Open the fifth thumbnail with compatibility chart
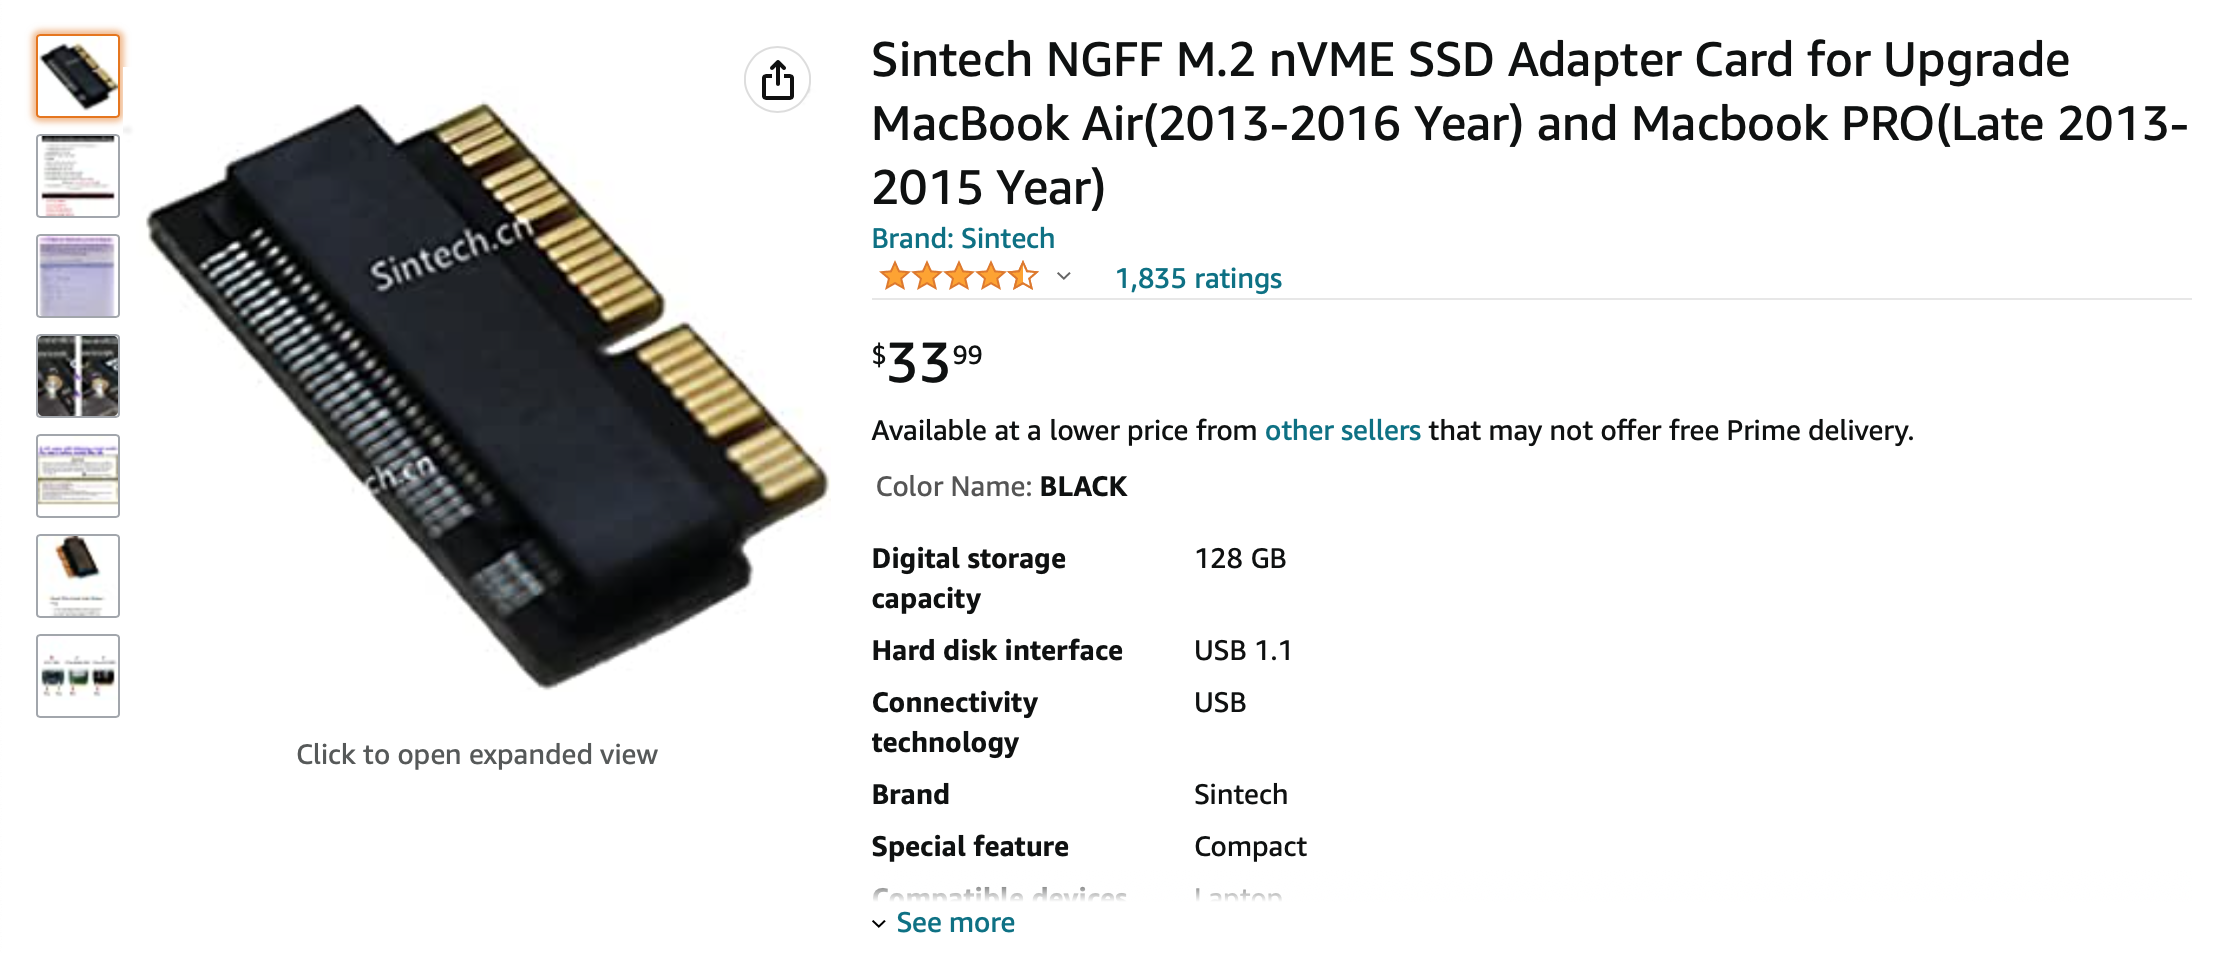 click(x=78, y=476)
